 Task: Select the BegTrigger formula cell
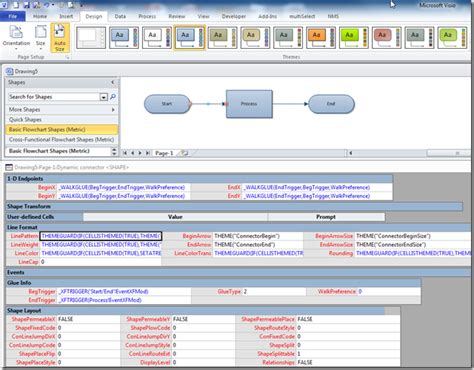124,291
